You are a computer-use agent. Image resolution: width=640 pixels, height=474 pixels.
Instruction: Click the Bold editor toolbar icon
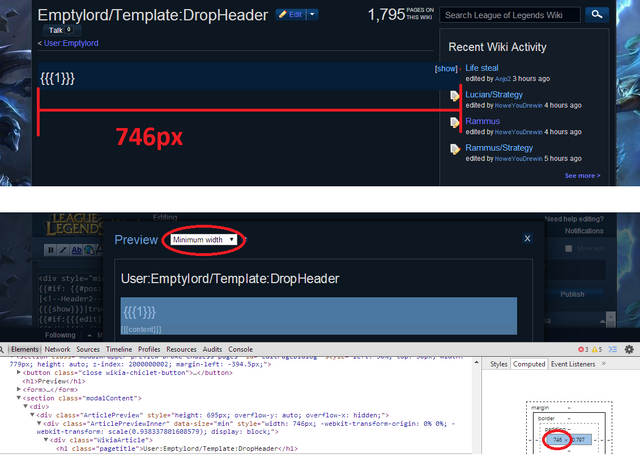tap(51, 250)
